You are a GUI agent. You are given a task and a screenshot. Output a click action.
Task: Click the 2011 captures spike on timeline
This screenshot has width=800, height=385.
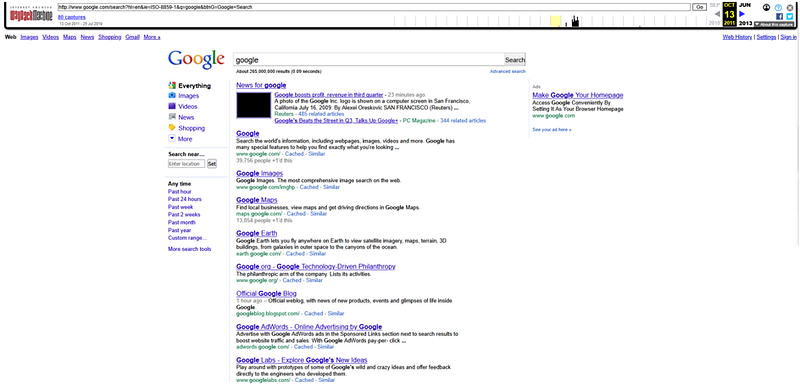coord(575,21)
